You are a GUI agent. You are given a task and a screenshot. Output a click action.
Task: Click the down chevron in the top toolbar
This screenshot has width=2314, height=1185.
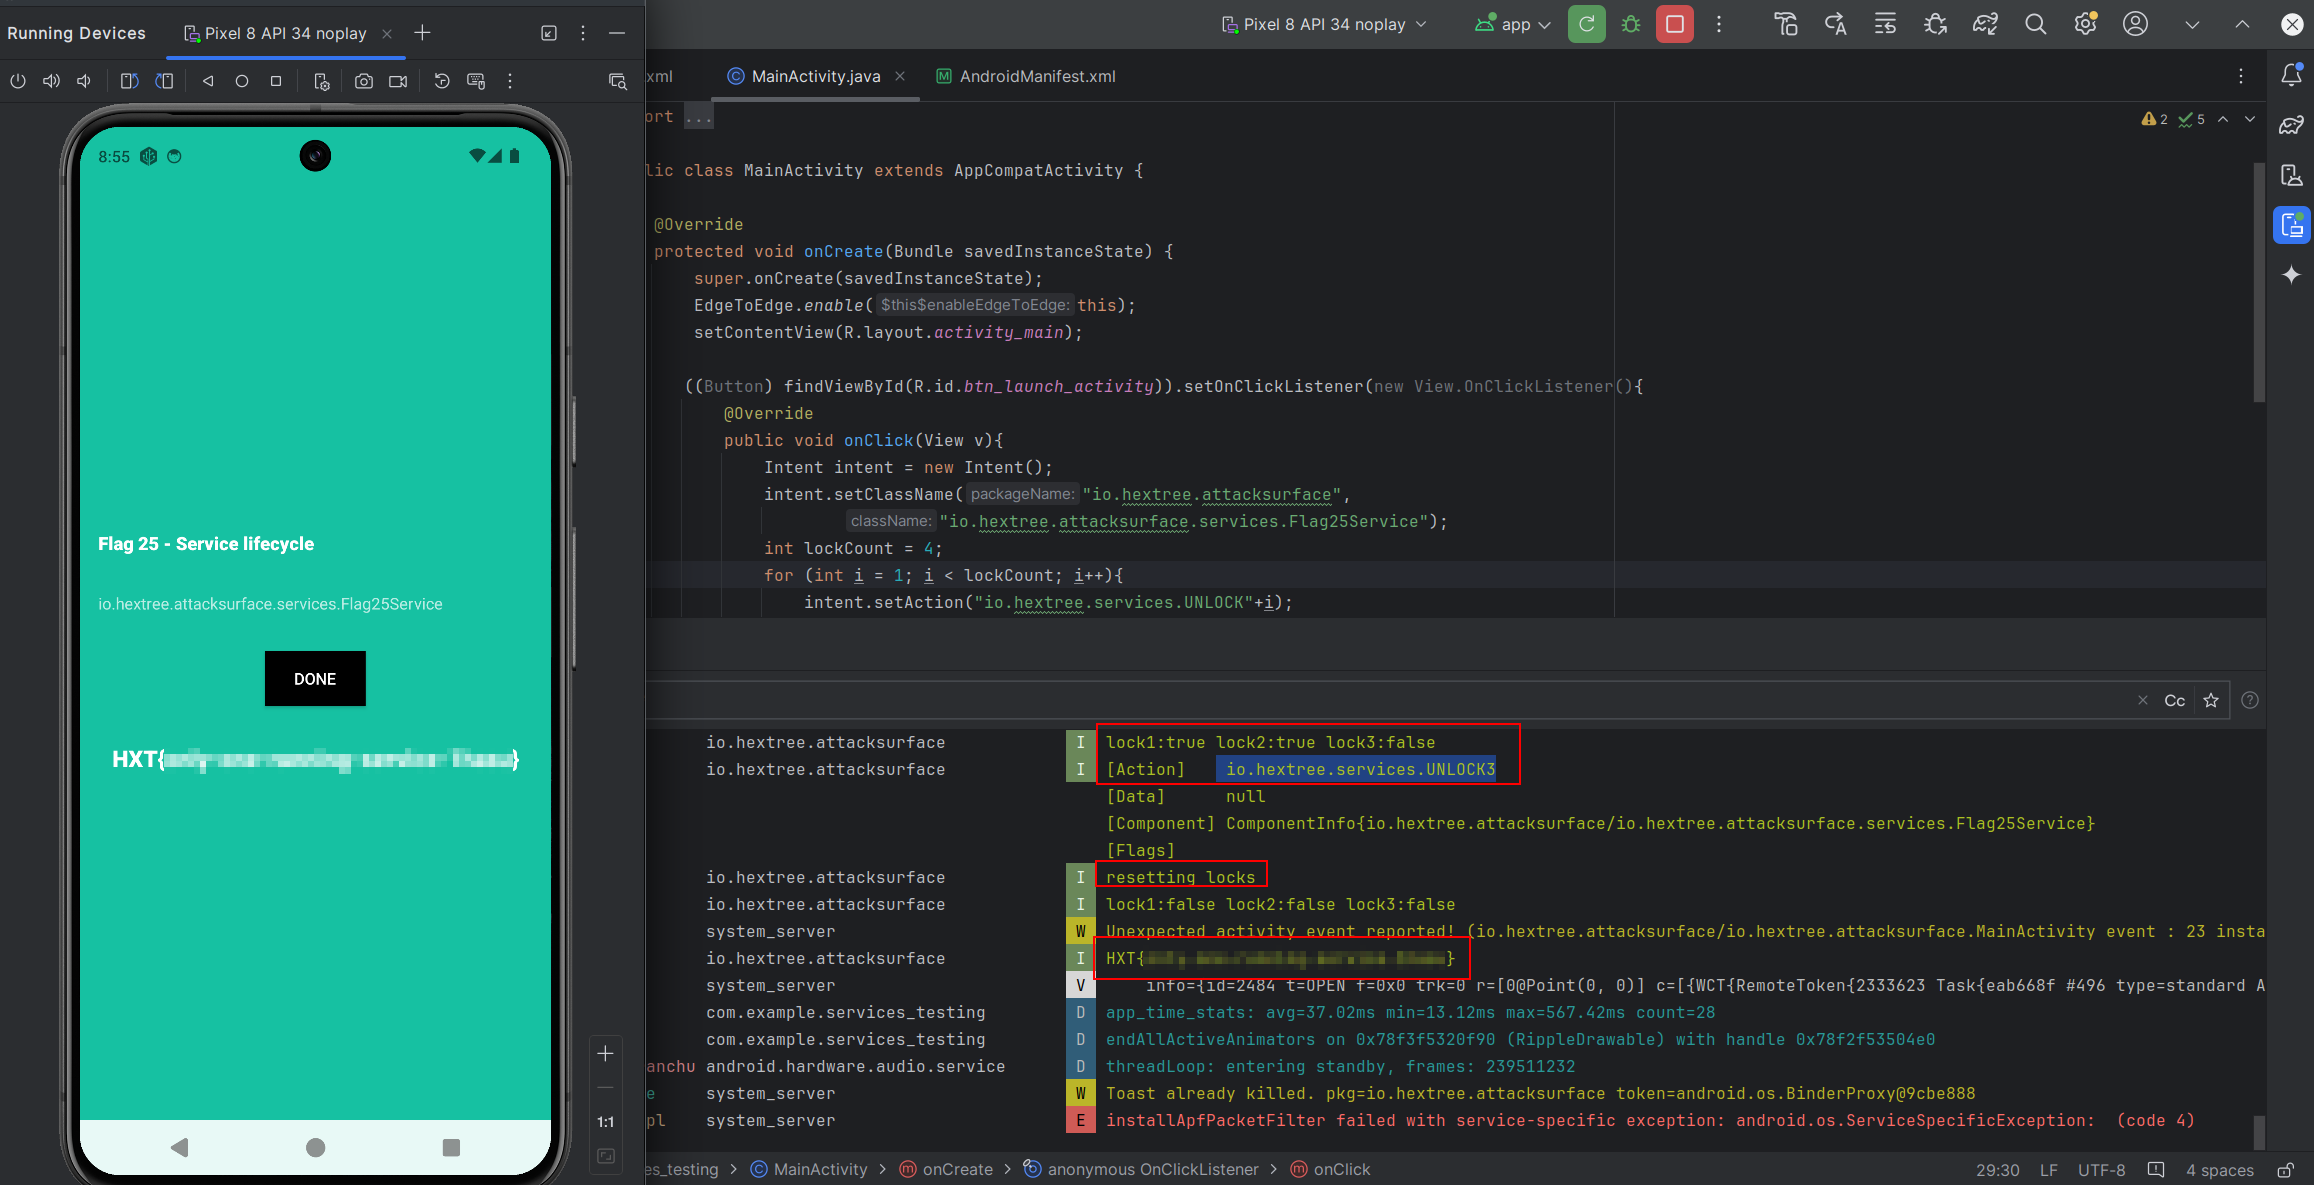tap(2192, 25)
